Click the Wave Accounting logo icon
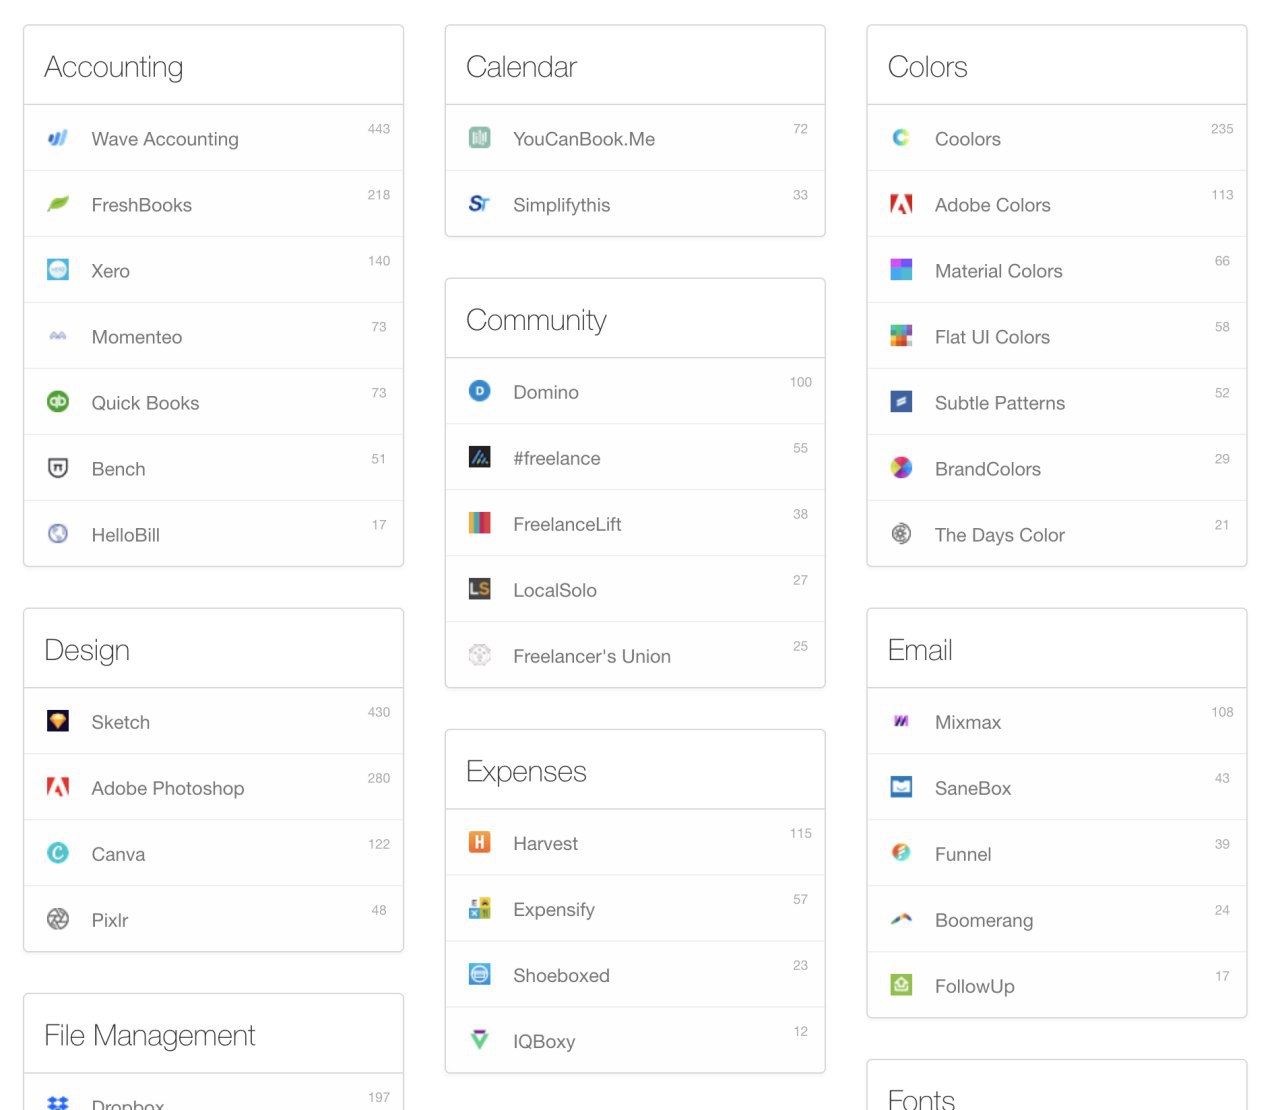 point(58,138)
